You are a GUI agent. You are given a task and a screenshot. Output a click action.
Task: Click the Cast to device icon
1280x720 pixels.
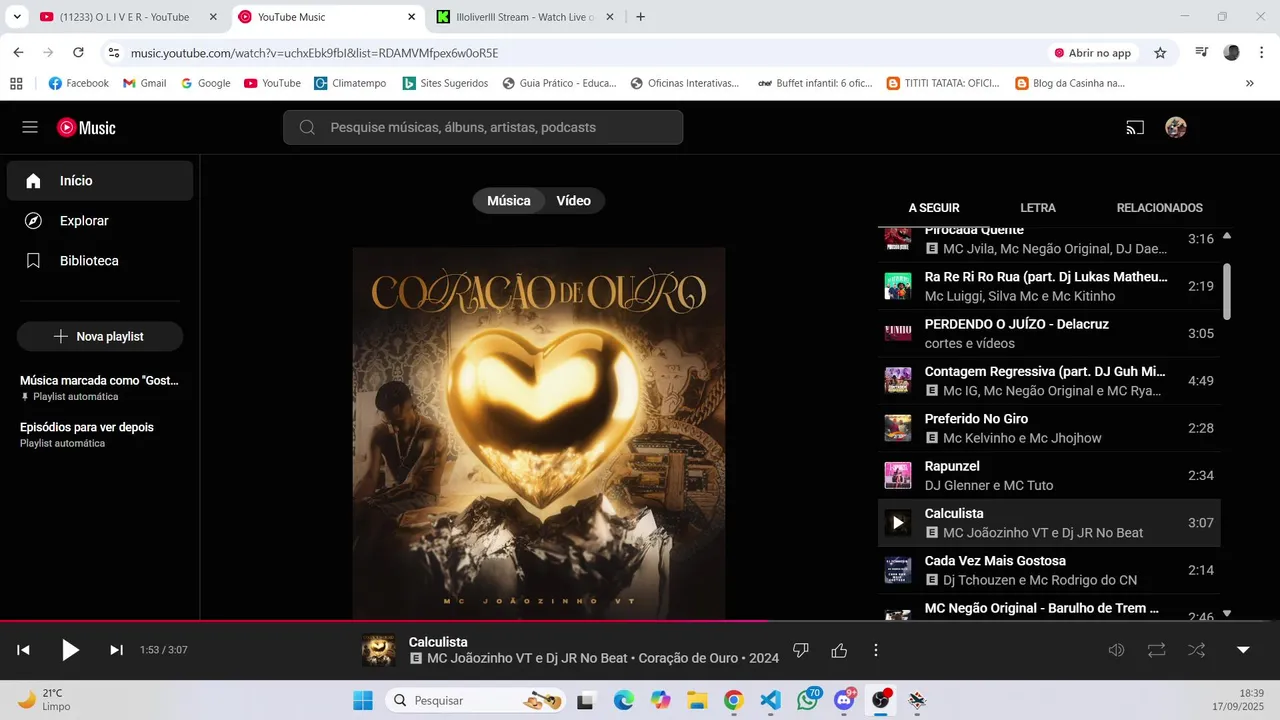tap(1134, 127)
